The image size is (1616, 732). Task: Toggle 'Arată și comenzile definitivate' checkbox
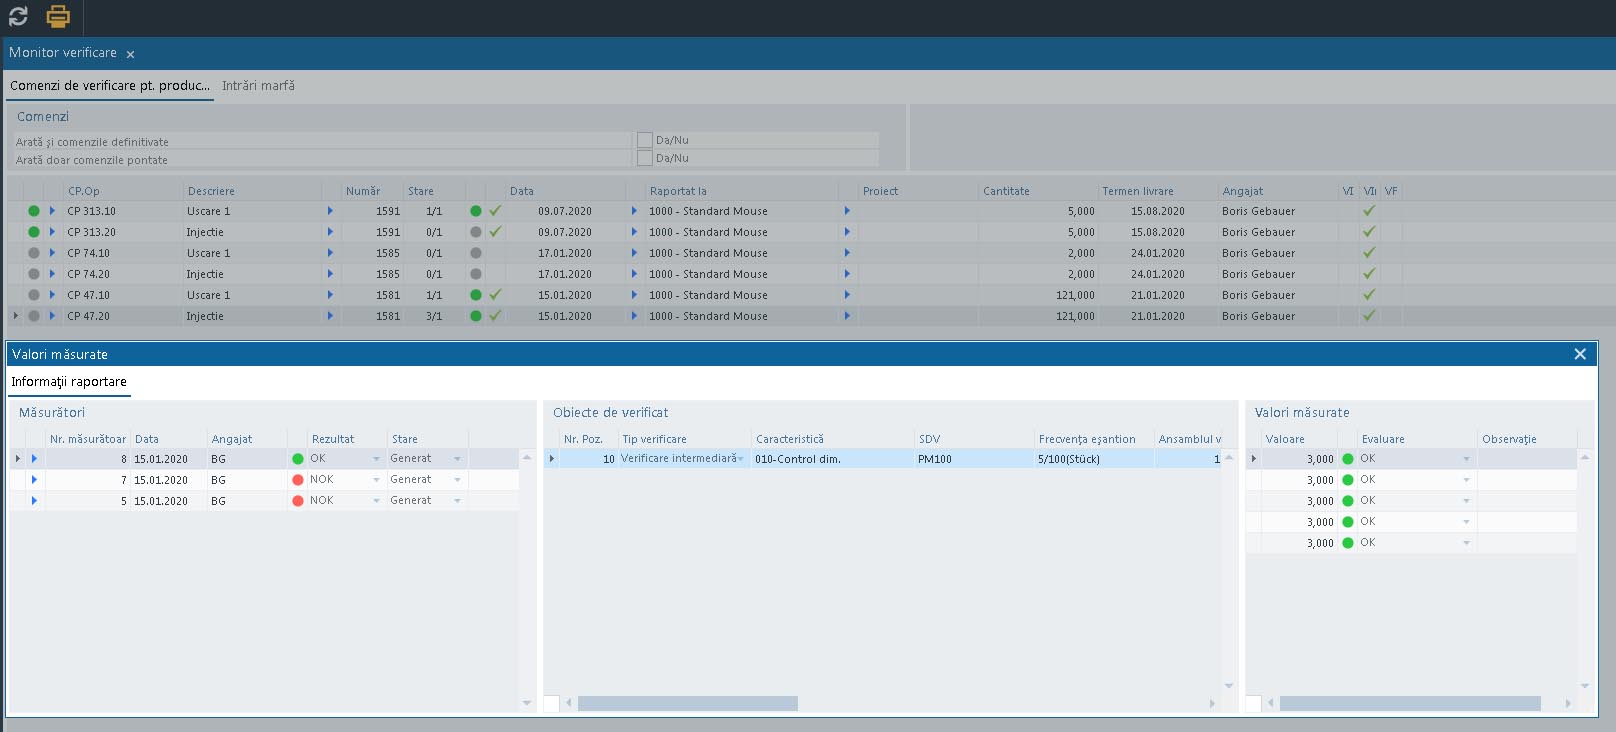(645, 140)
